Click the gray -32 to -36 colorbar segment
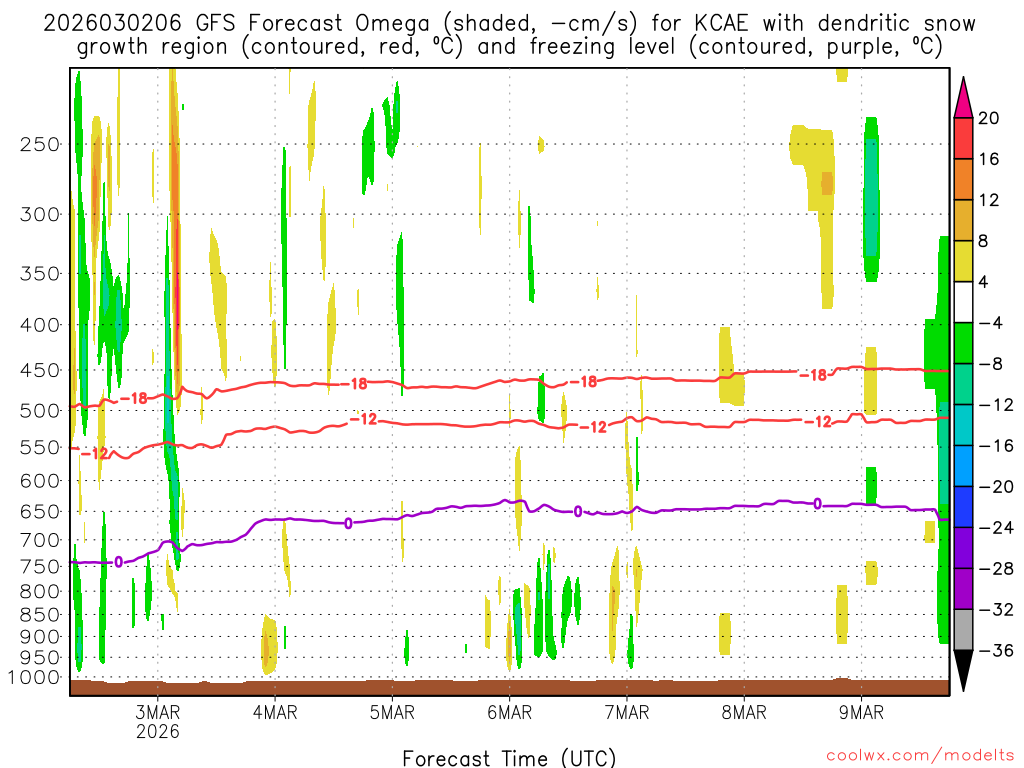This screenshot has width=1024, height=768. (x=963, y=630)
